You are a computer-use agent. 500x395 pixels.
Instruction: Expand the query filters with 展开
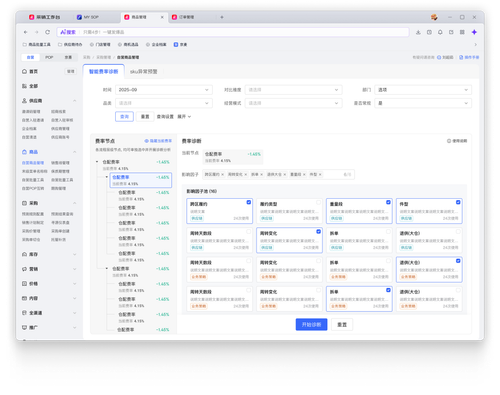[x=184, y=117]
